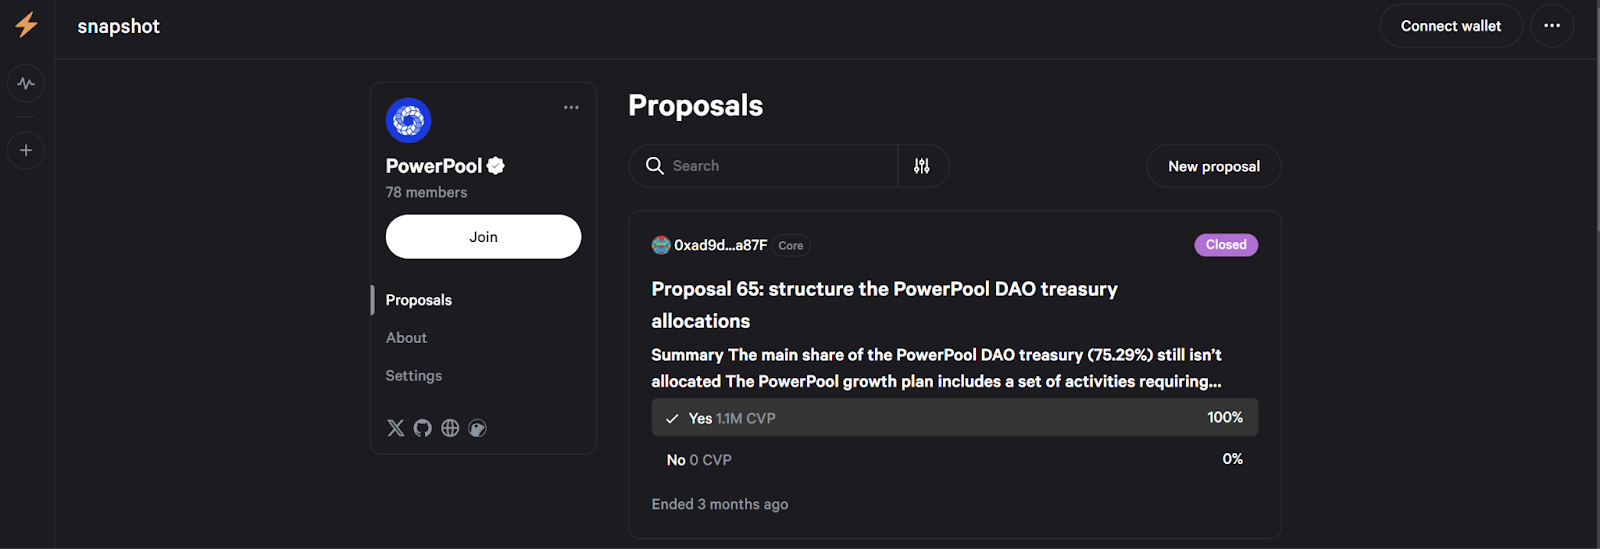Click the Connect wallet button

pyautogui.click(x=1451, y=26)
